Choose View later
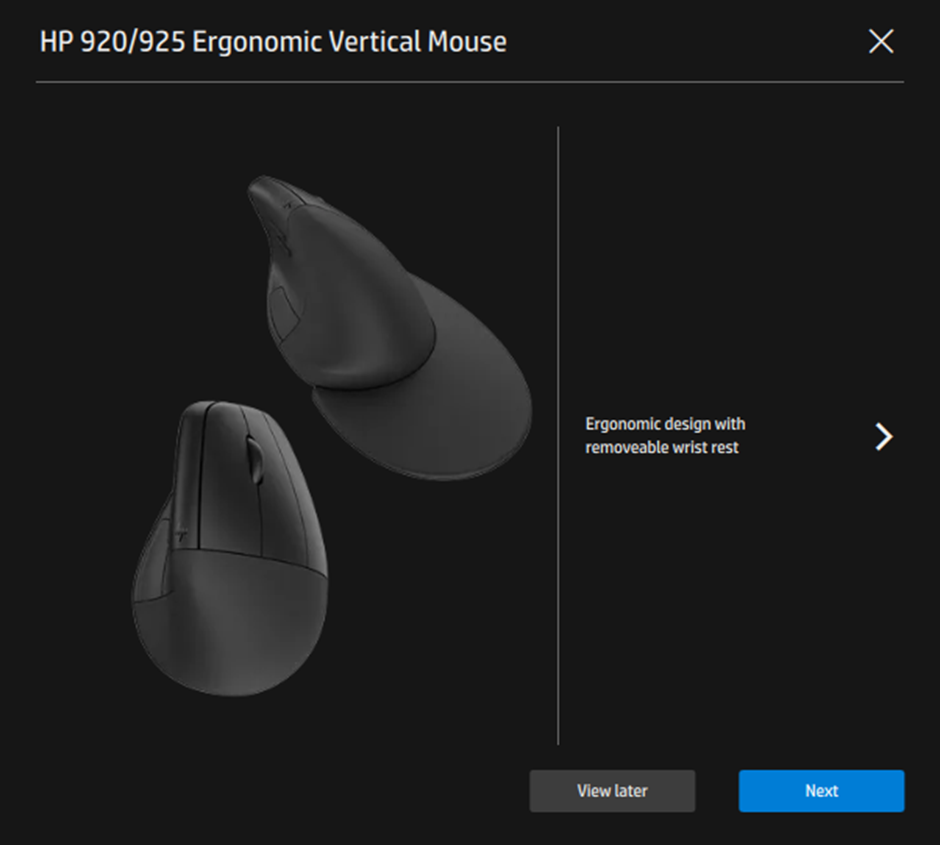This screenshot has width=940, height=845. tap(612, 791)
